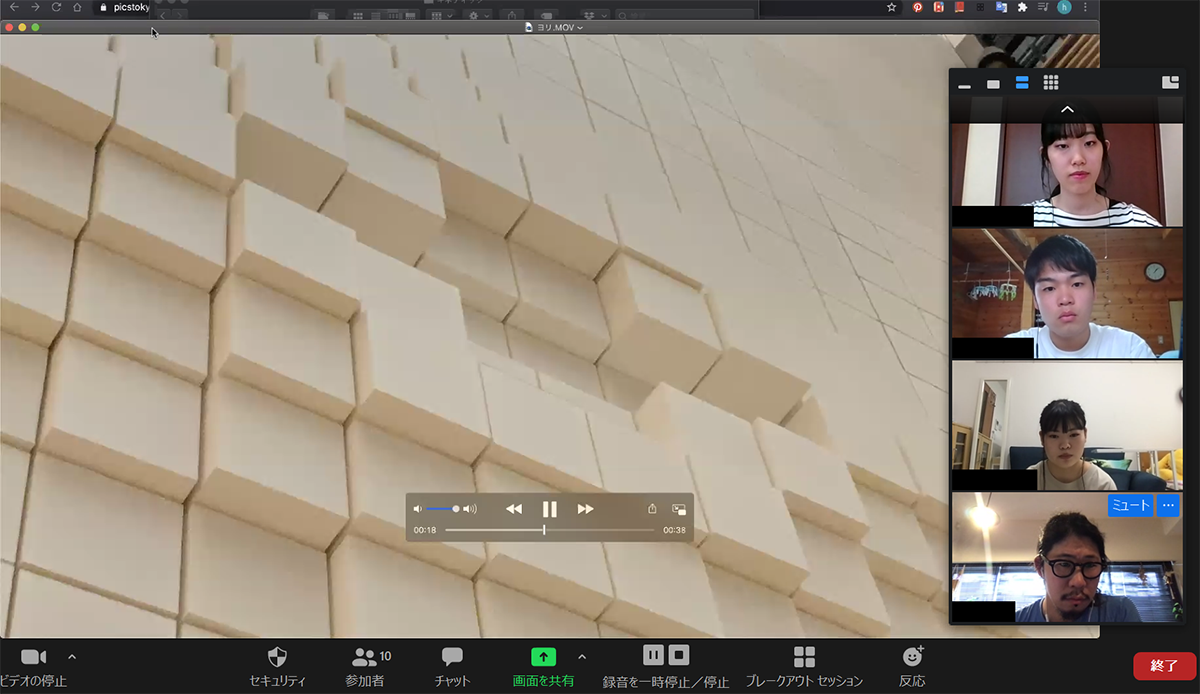Expand share screen options arrow
This screenshot has height=694, width=1200.
pos(582,657)
